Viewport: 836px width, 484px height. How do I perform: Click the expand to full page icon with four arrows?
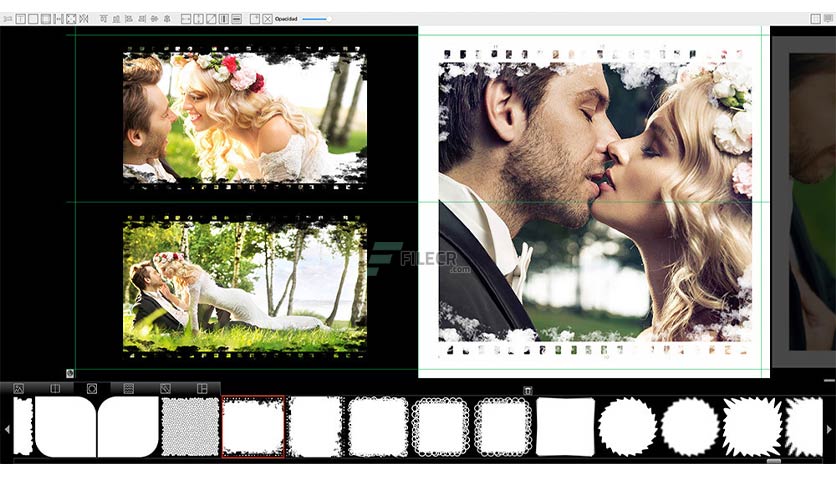pyautogui.click(x=71, y=19)
